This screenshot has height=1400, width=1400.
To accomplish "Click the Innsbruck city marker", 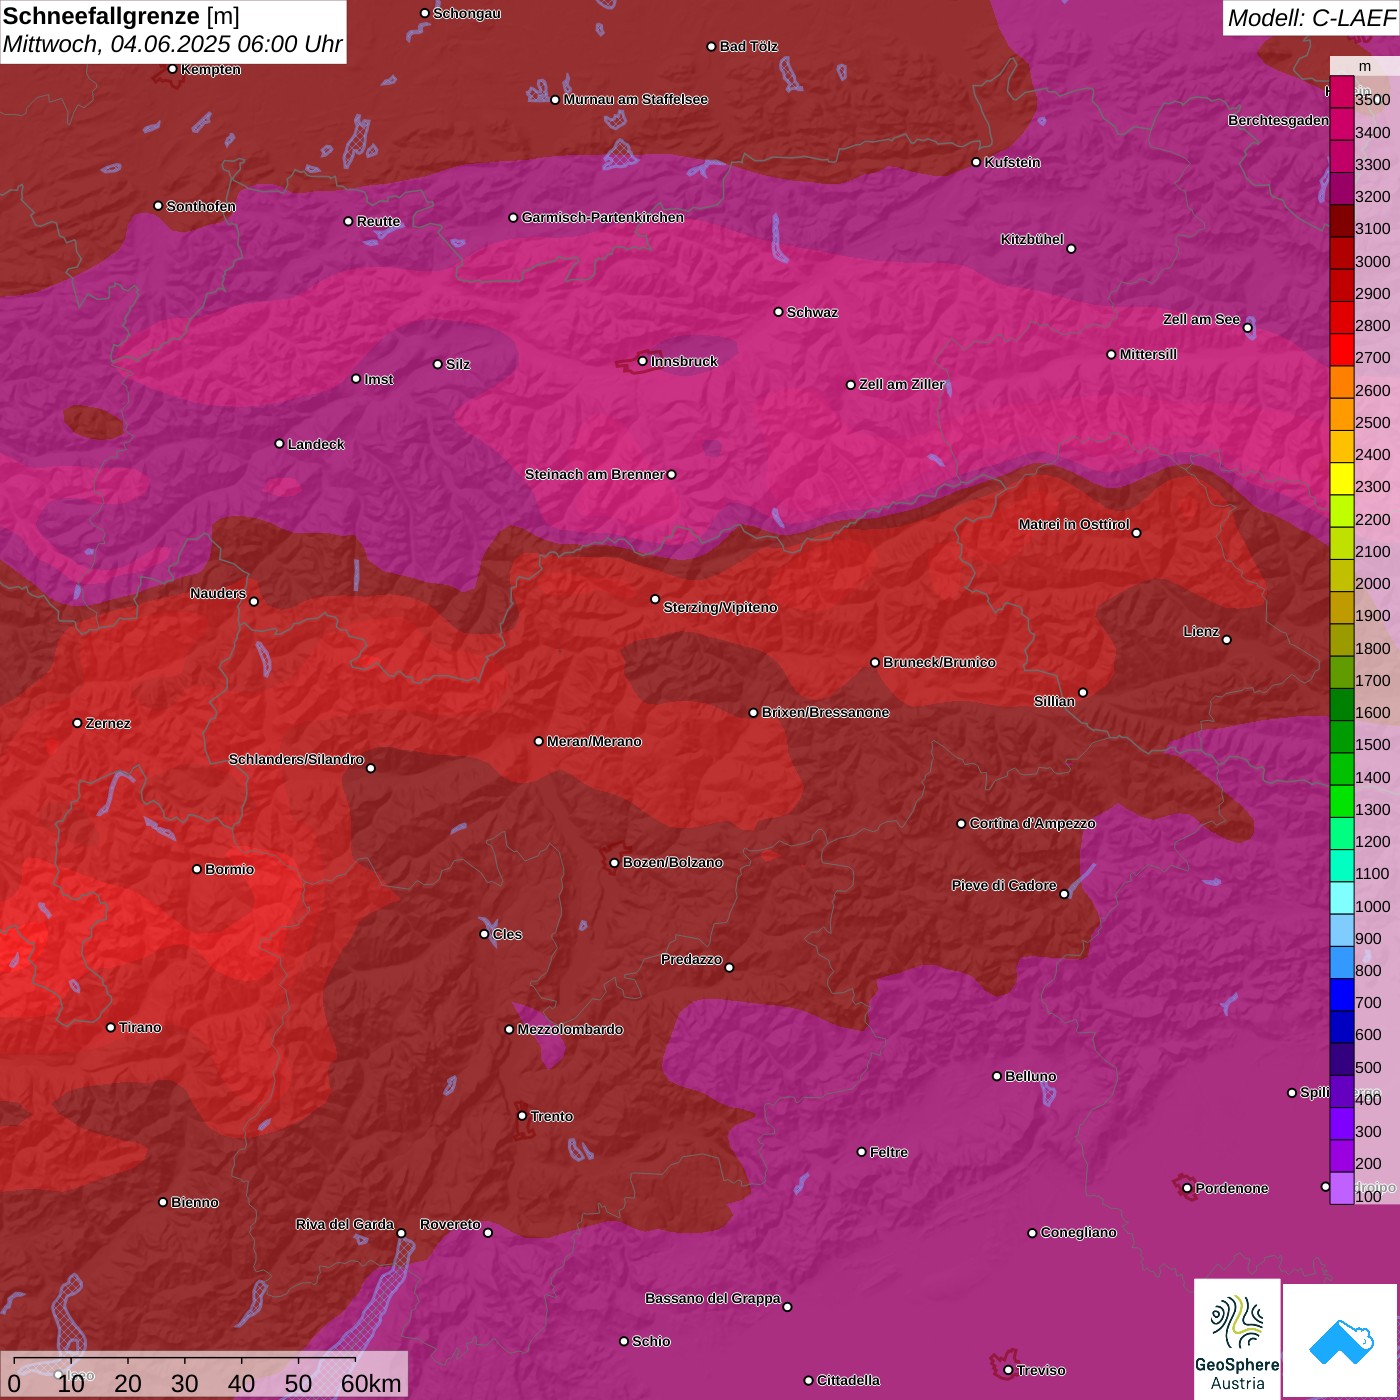I will click(643, 361).
